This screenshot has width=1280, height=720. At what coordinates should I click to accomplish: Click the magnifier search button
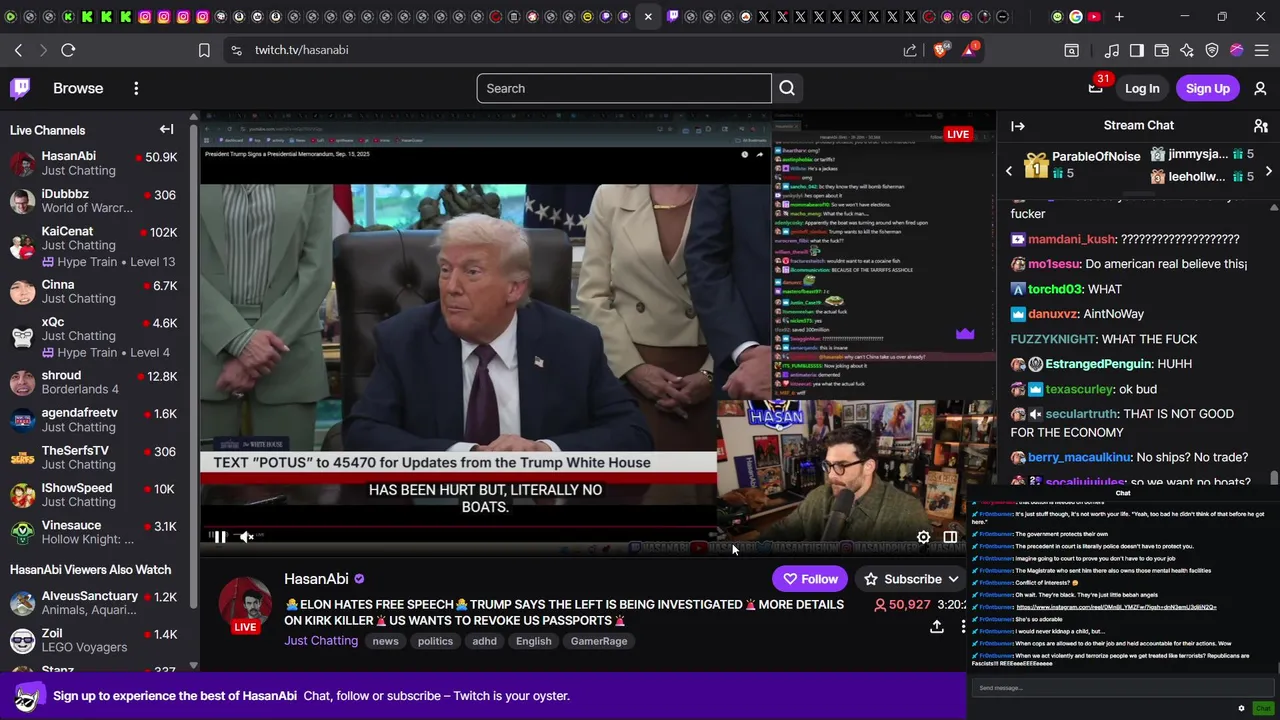(x=787, y=88)
